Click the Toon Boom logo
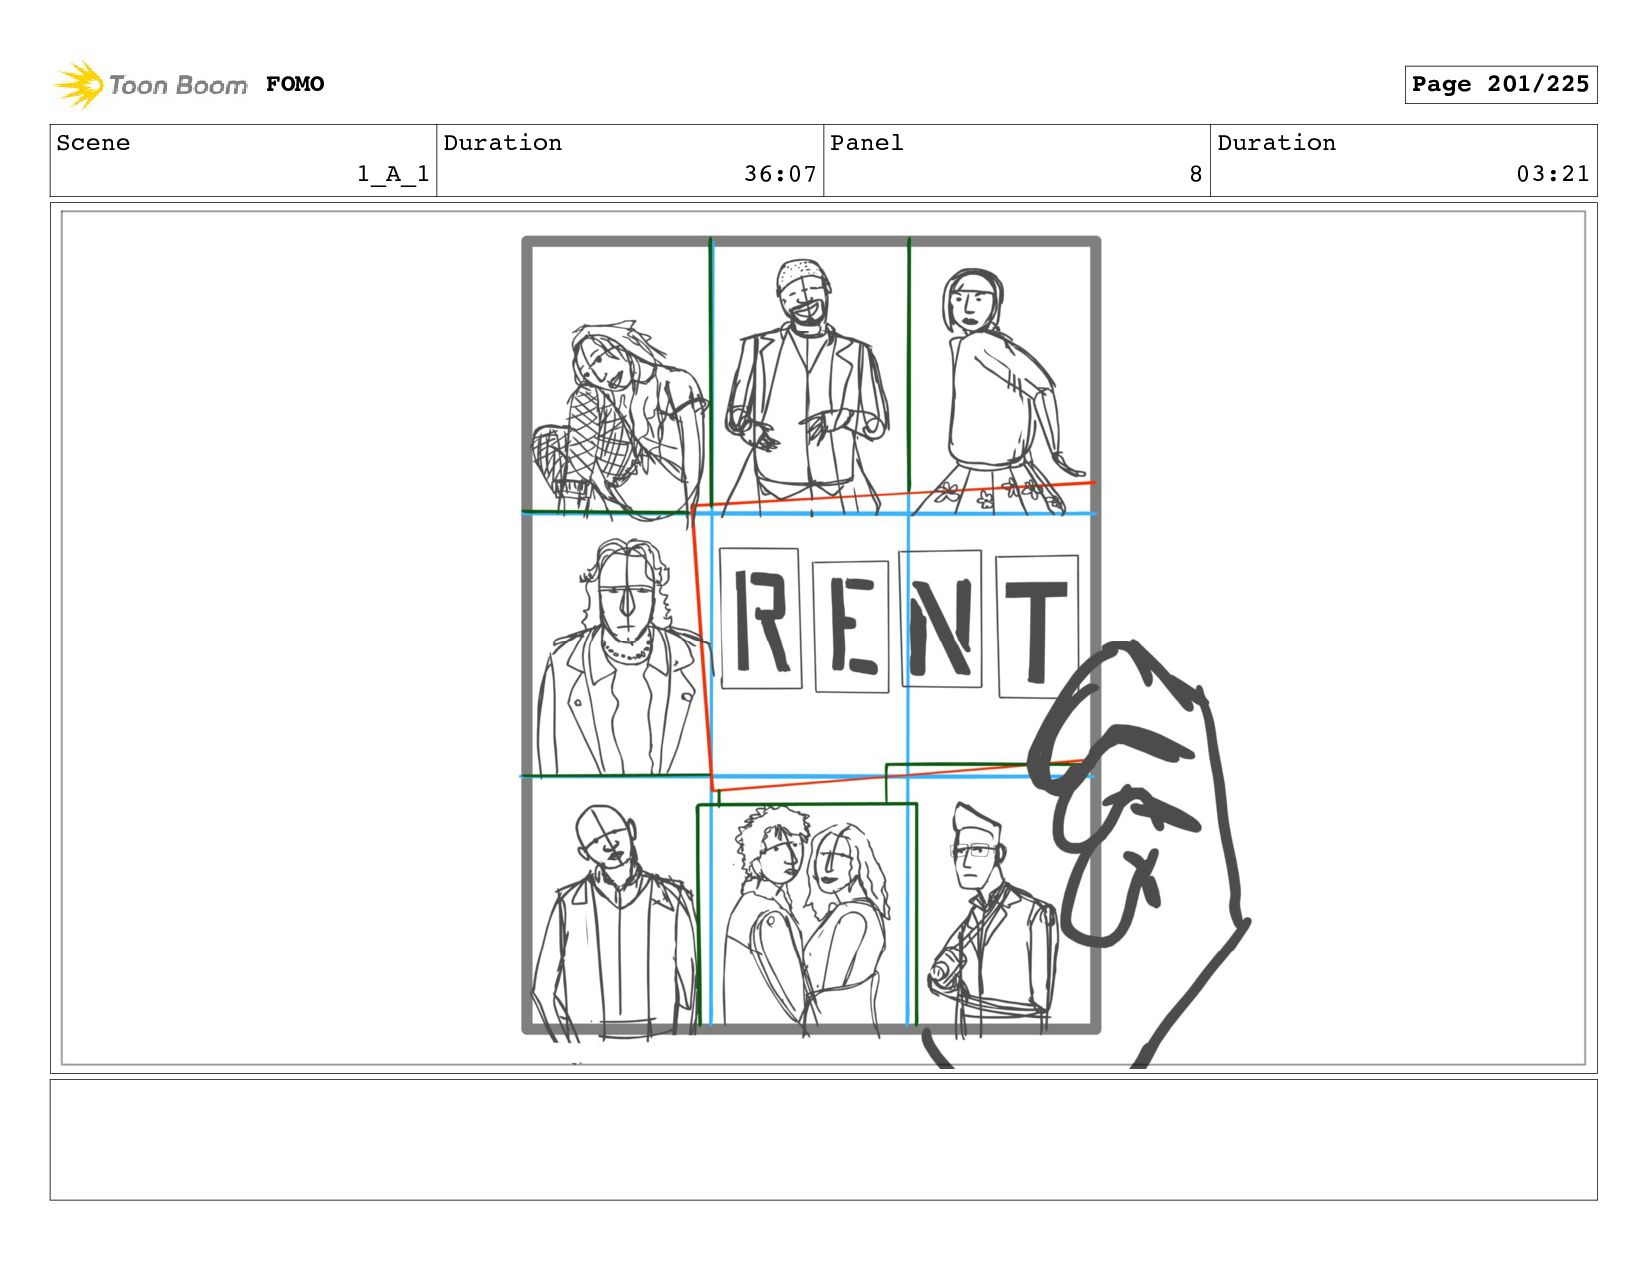 point(150,84)
